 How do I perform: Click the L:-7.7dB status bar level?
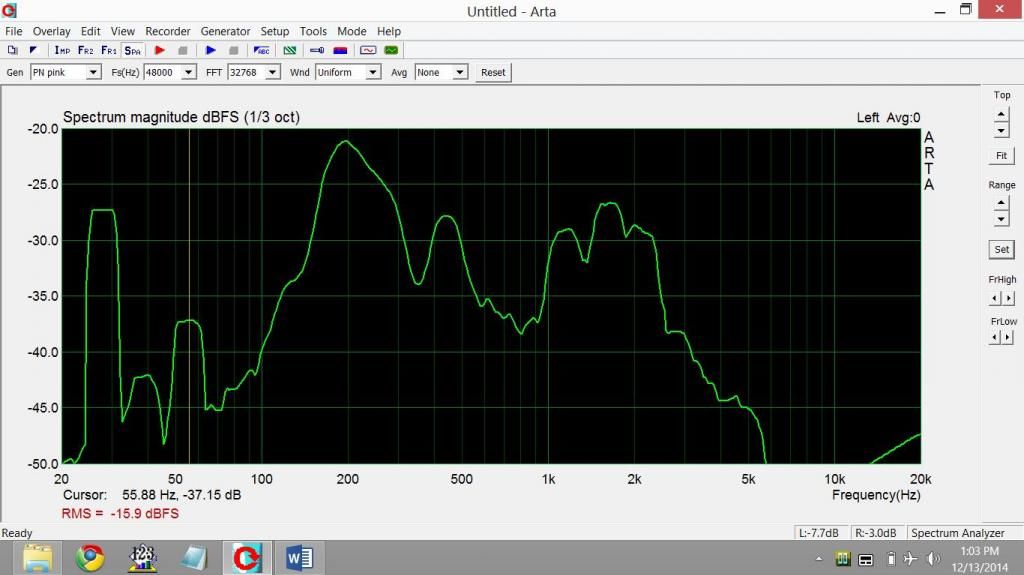[819, 533]
